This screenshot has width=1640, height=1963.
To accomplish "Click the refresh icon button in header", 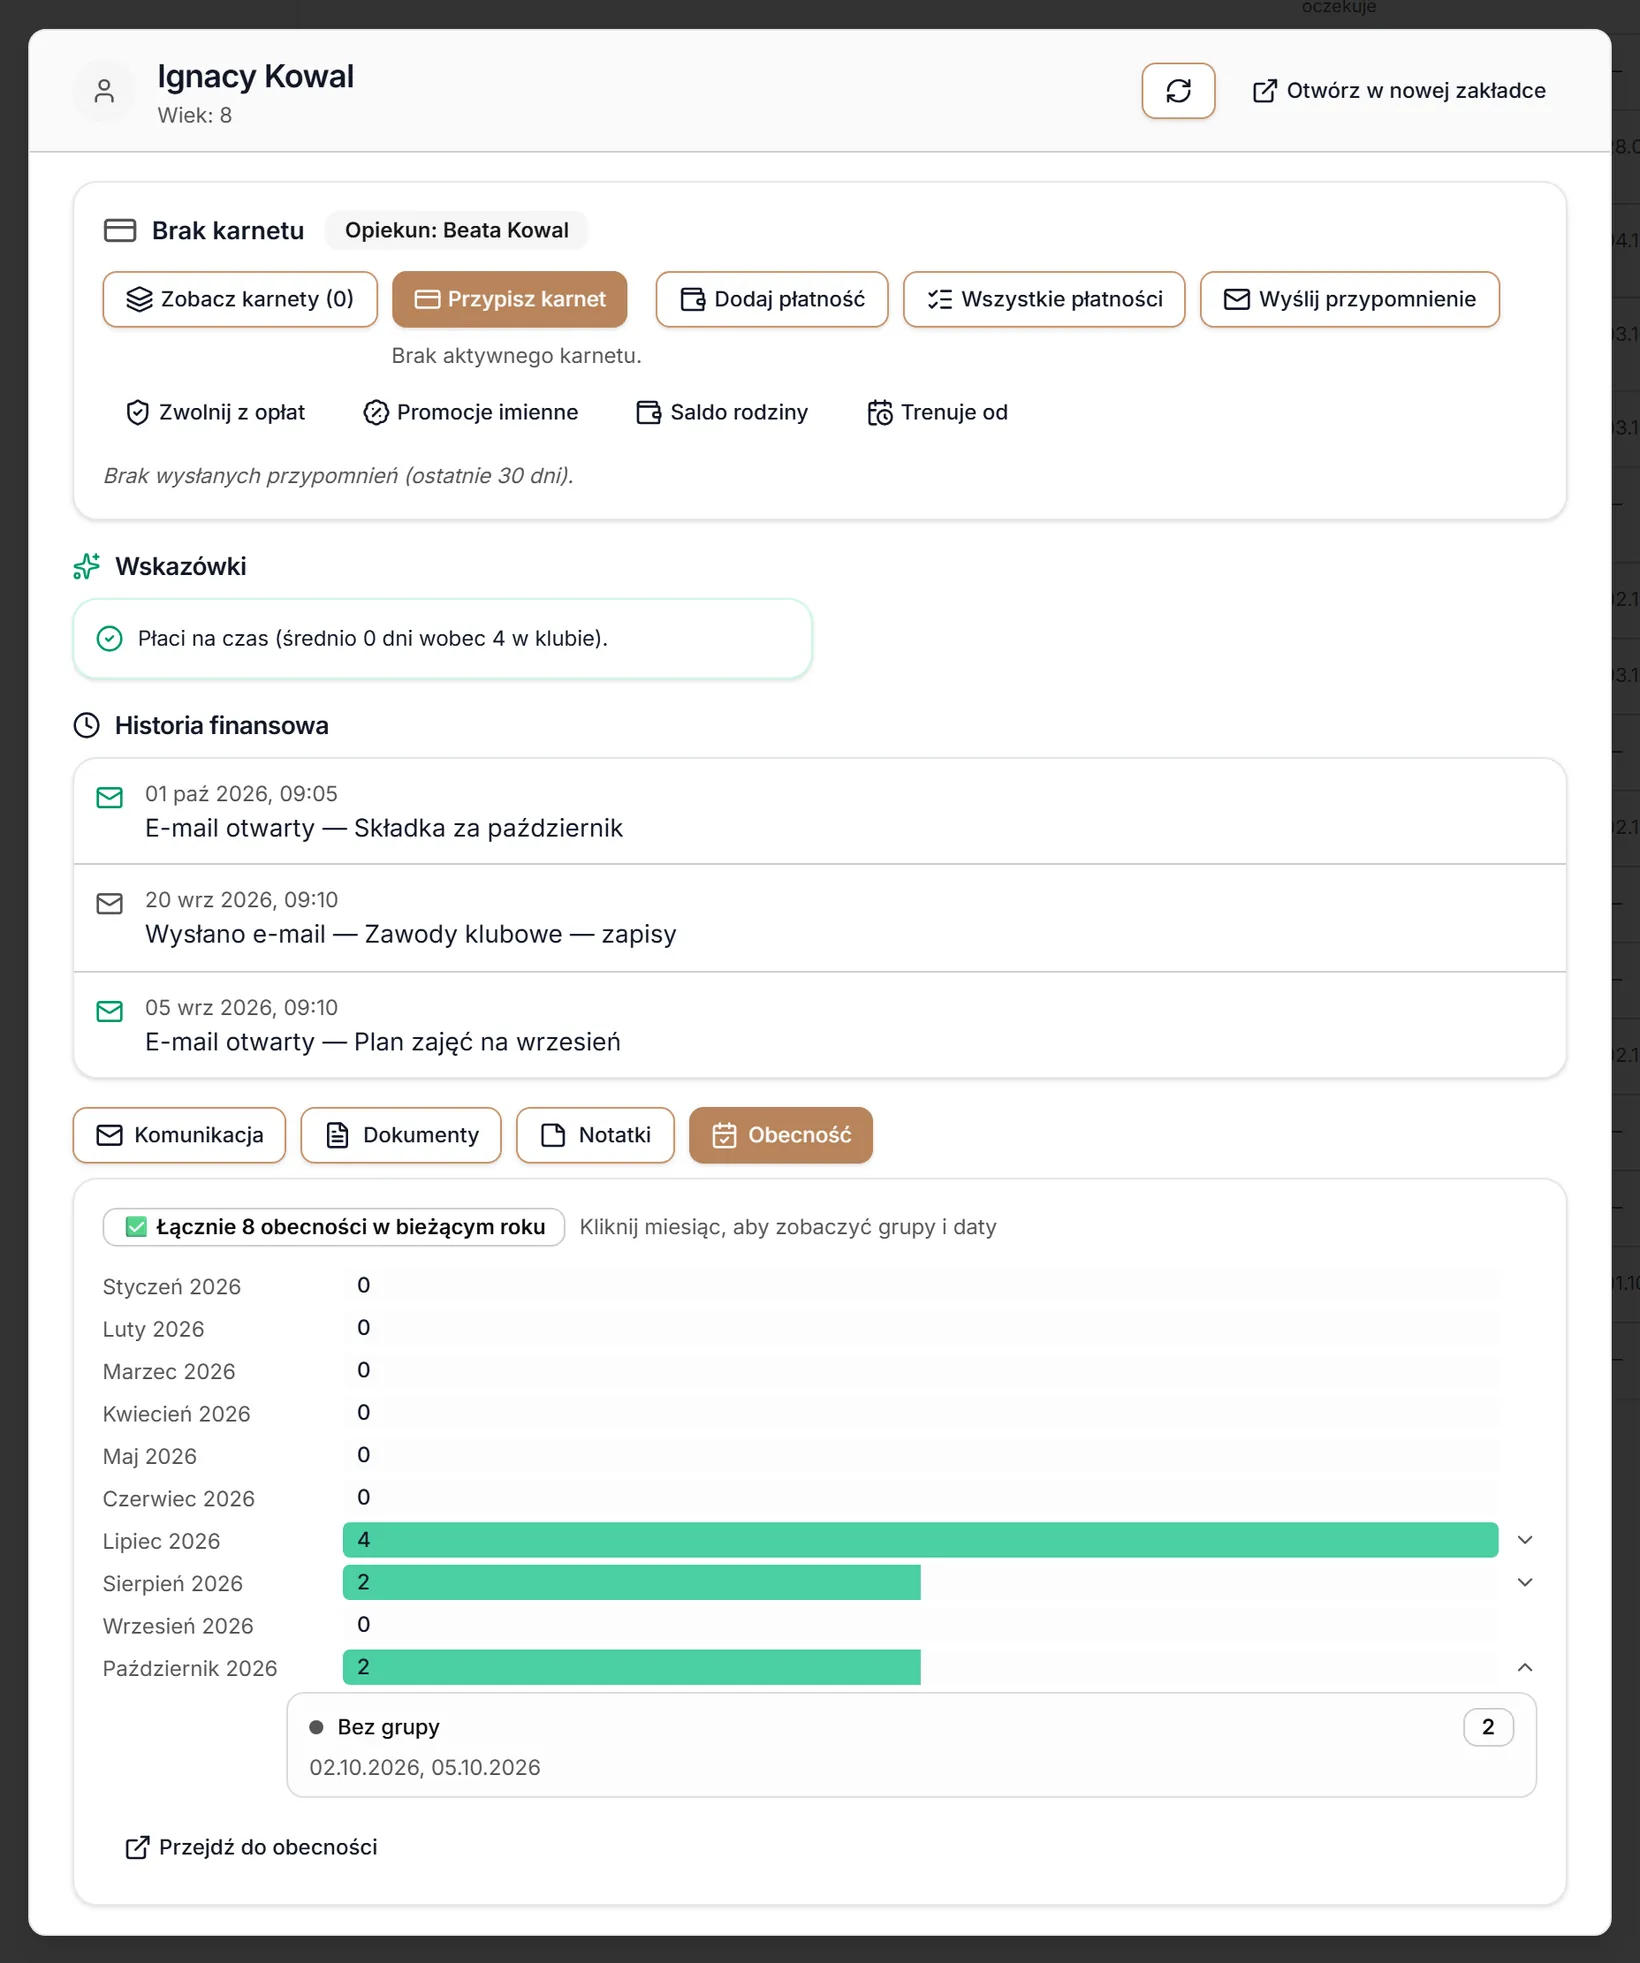I will (x=1178, y=91).
